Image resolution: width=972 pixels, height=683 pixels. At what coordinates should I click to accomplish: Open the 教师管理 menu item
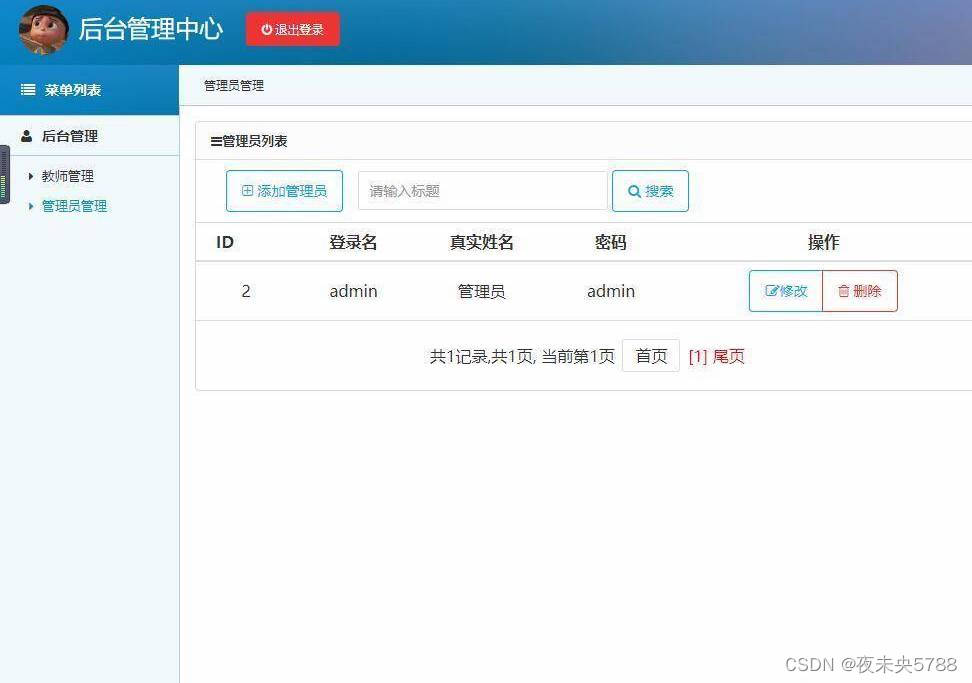pos(68,176)
